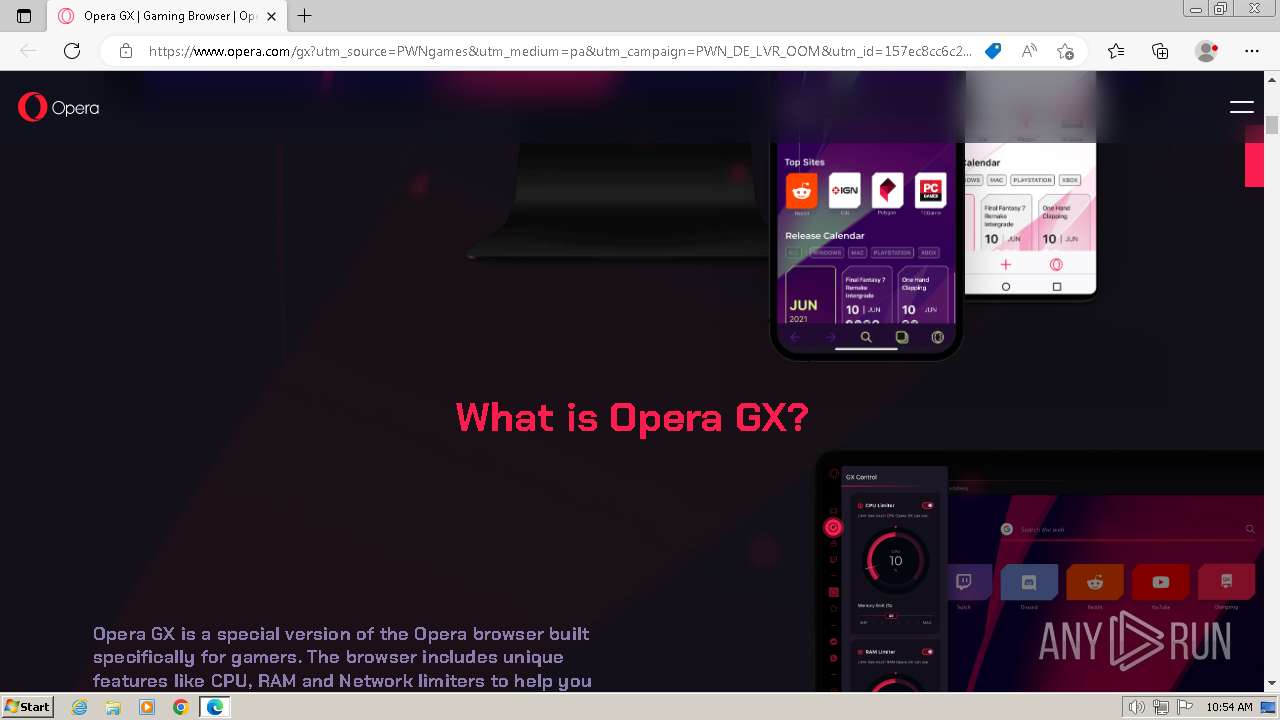Screen dimensions: 1280x720
Task: Click the CPU limiter gauge showing 10
Action: click(895, 561)
